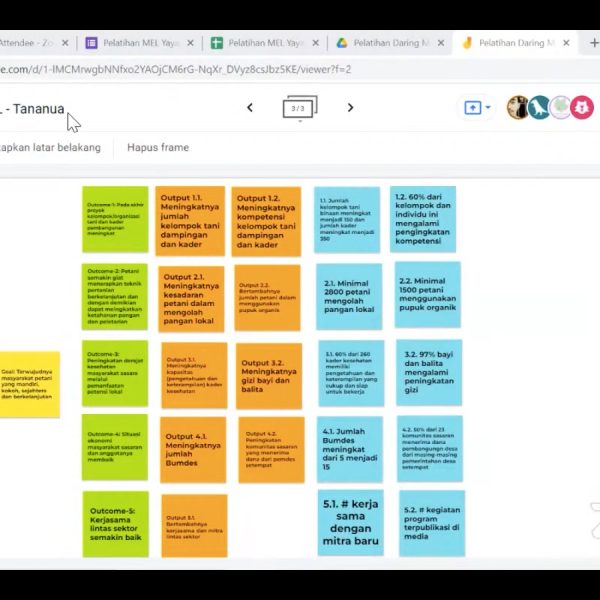This screenshot has height=600, width=600.
Task: Open the new browser tab plus button
Action: (x=594, y=43)
